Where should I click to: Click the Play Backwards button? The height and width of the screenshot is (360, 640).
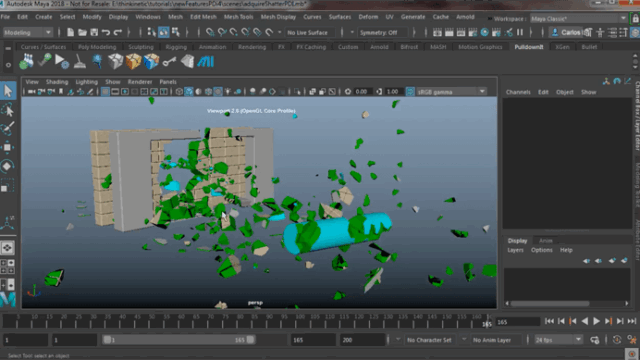click(584, 321)
